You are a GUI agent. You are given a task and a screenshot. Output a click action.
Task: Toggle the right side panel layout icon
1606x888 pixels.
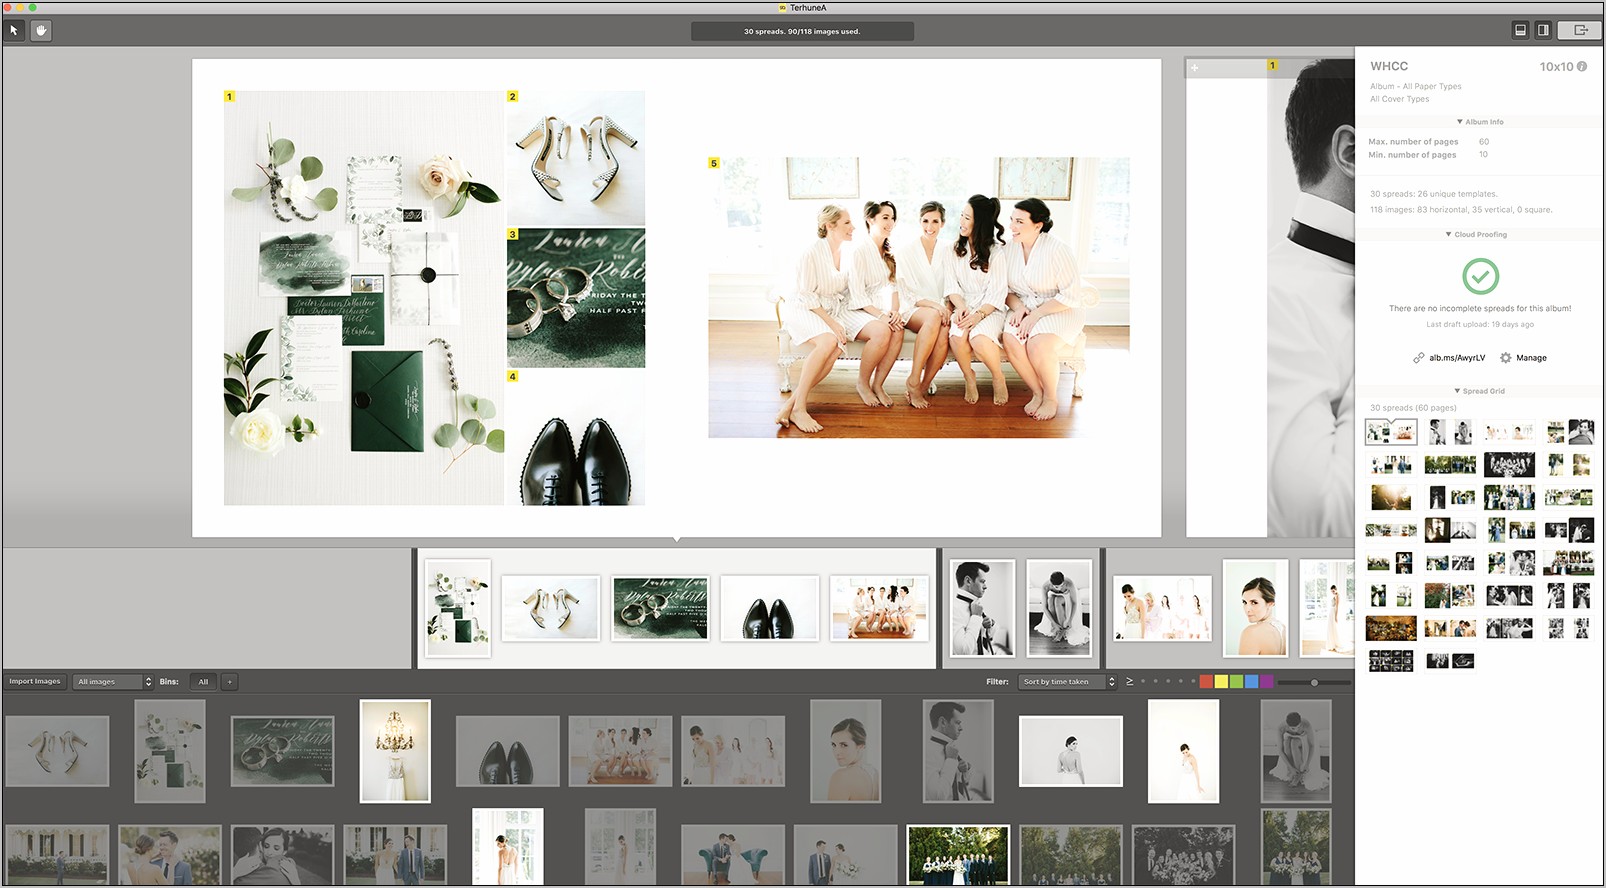(1543, 31)
